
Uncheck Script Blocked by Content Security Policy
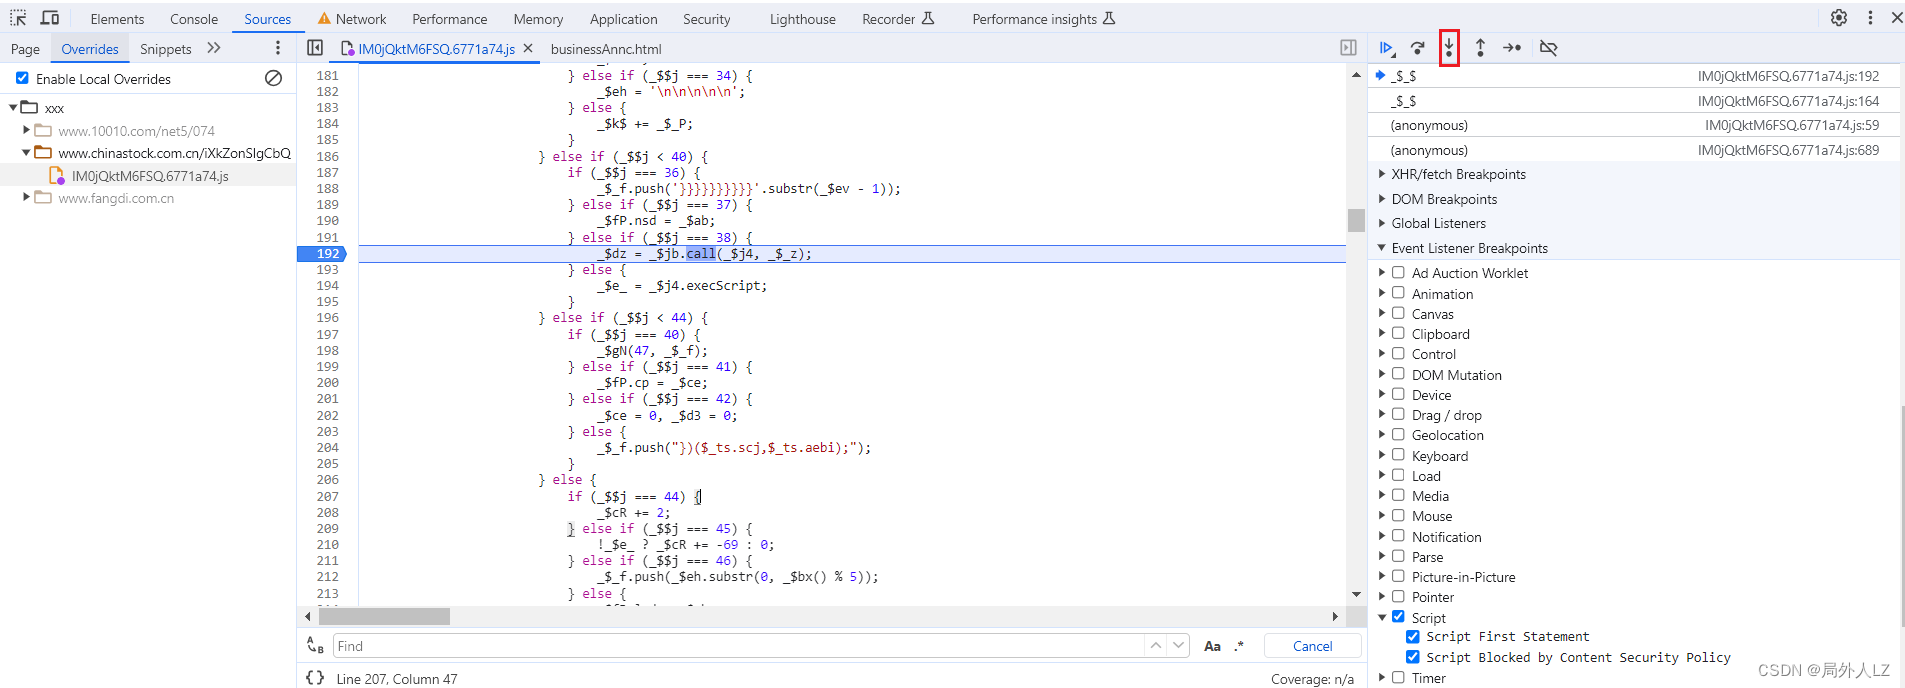(x=1413, y=657)
